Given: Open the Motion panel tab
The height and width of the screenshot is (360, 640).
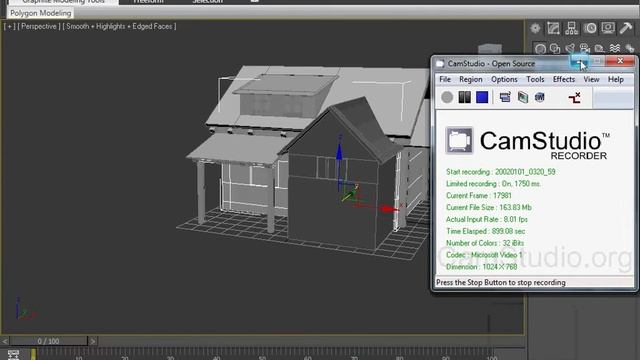Looking at the screenshot, I should click(590, 28).
